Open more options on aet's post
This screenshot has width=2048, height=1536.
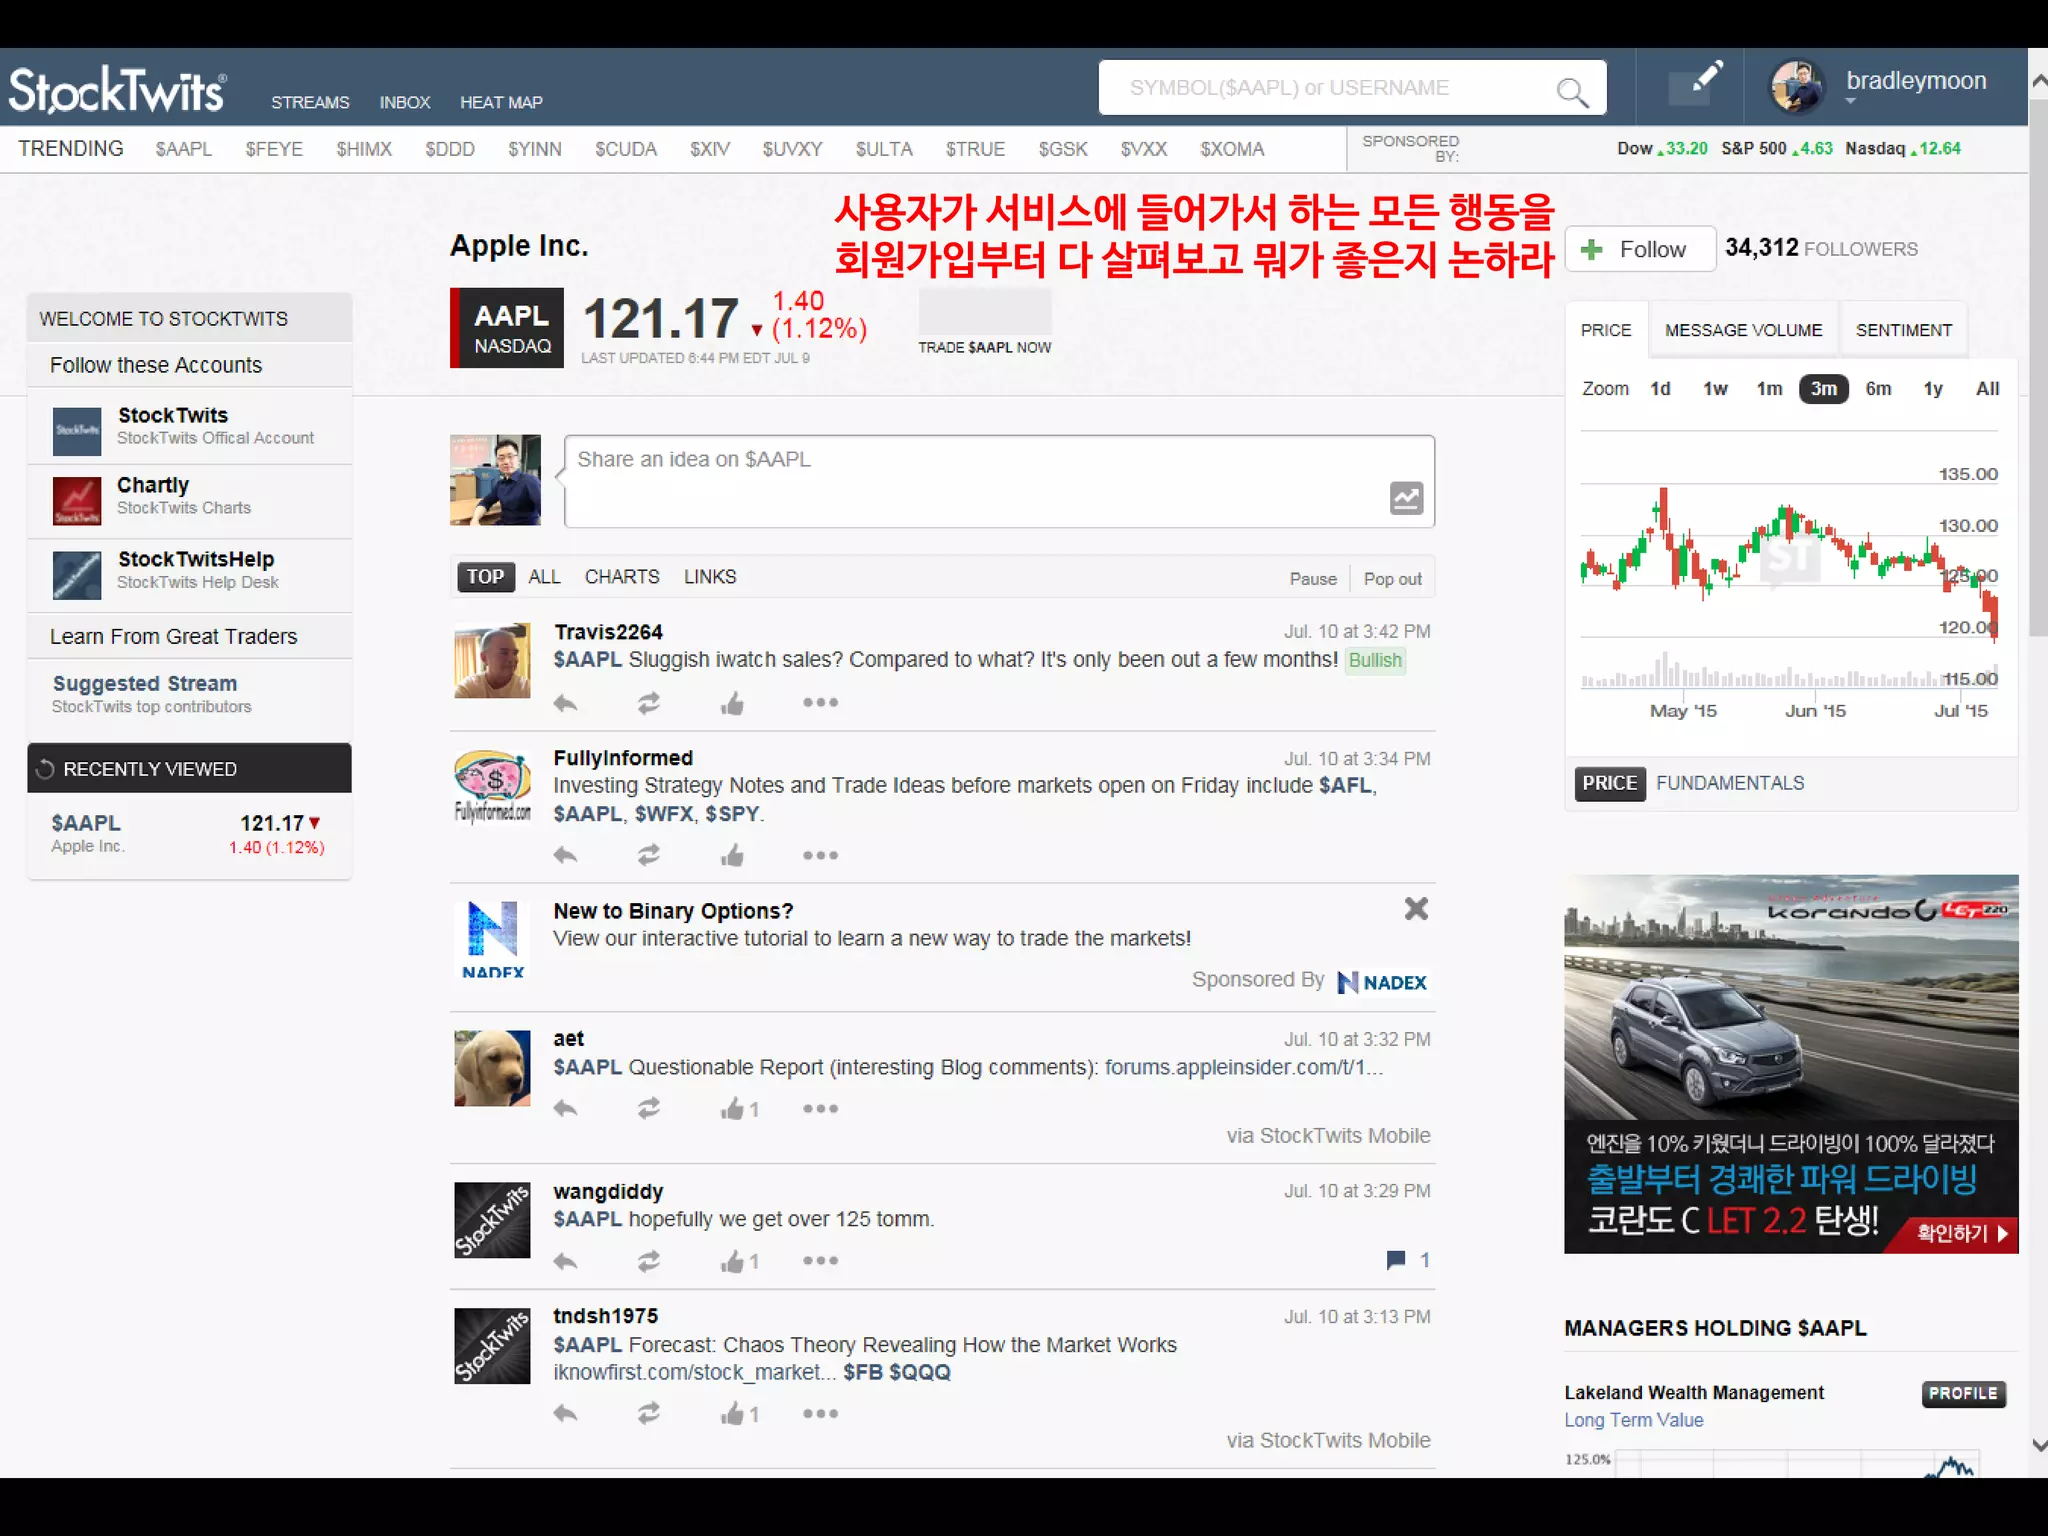[820, 1109]
